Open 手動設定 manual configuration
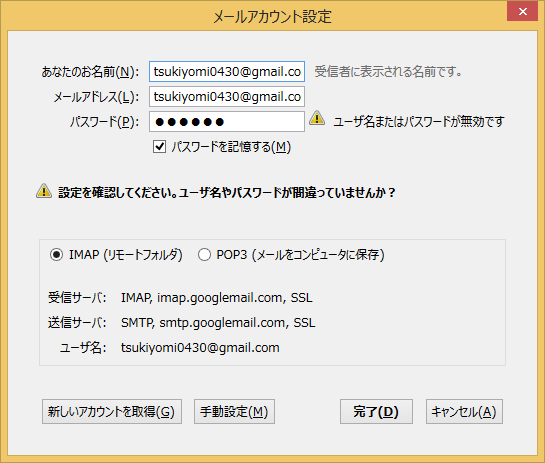This screenshot has width=545, height=463. (234, 412)
